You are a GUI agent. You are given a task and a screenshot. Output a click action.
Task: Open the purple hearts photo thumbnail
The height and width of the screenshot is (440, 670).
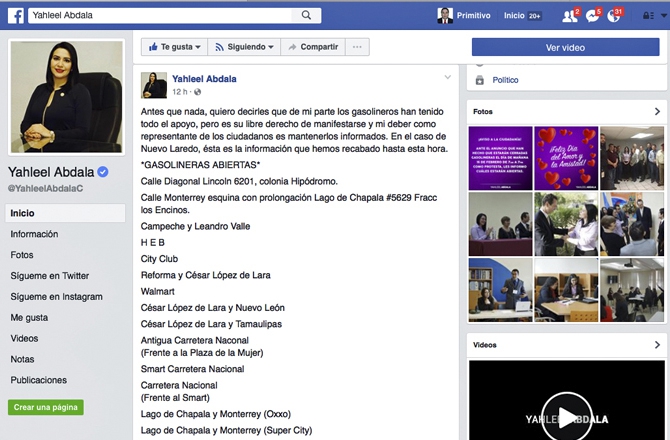point(565,157)
